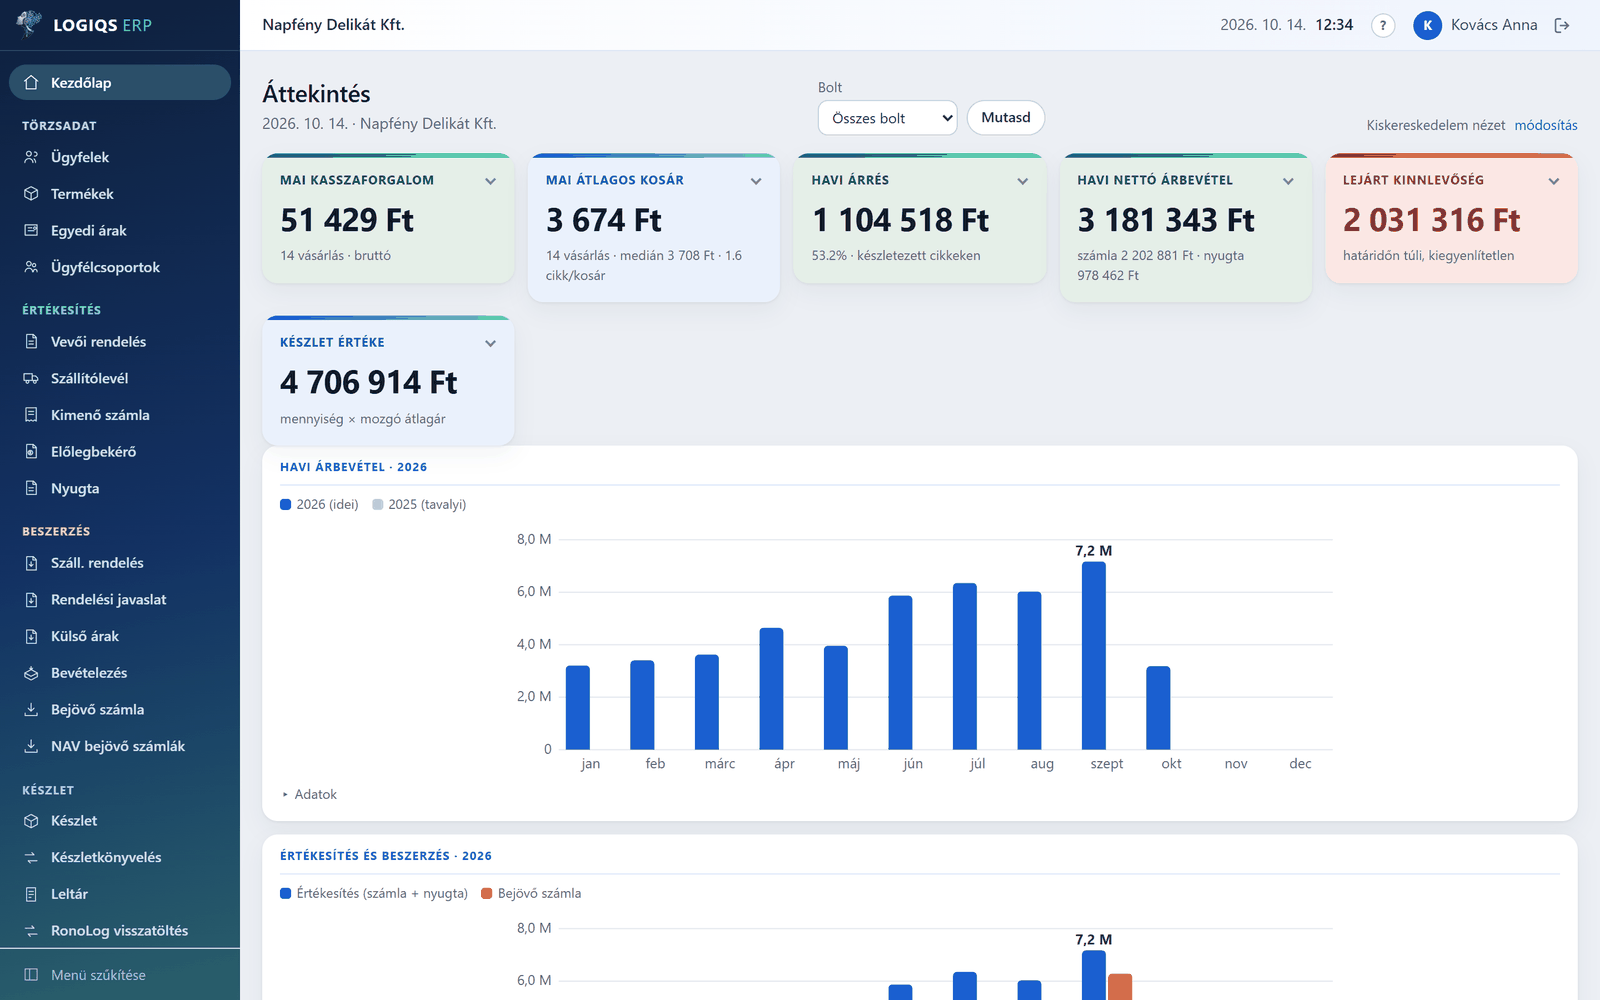The image size is (1600, 1000).
Task: Open Rendelési javaslat menu item
Action: tap(120, 600)
